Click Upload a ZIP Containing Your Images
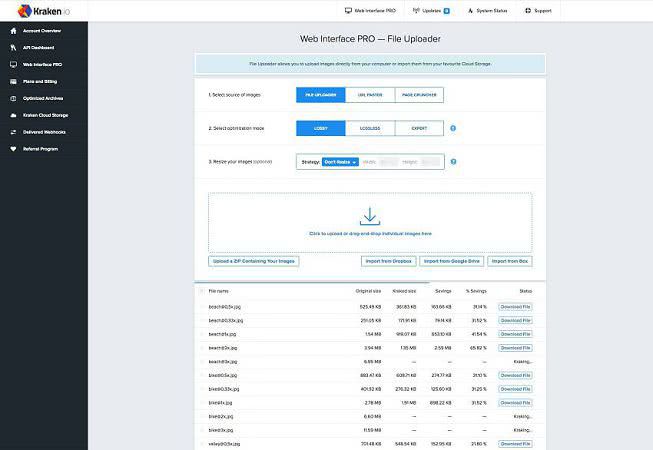This screenshot has width=653, height=450. click(x=253, y=261)
